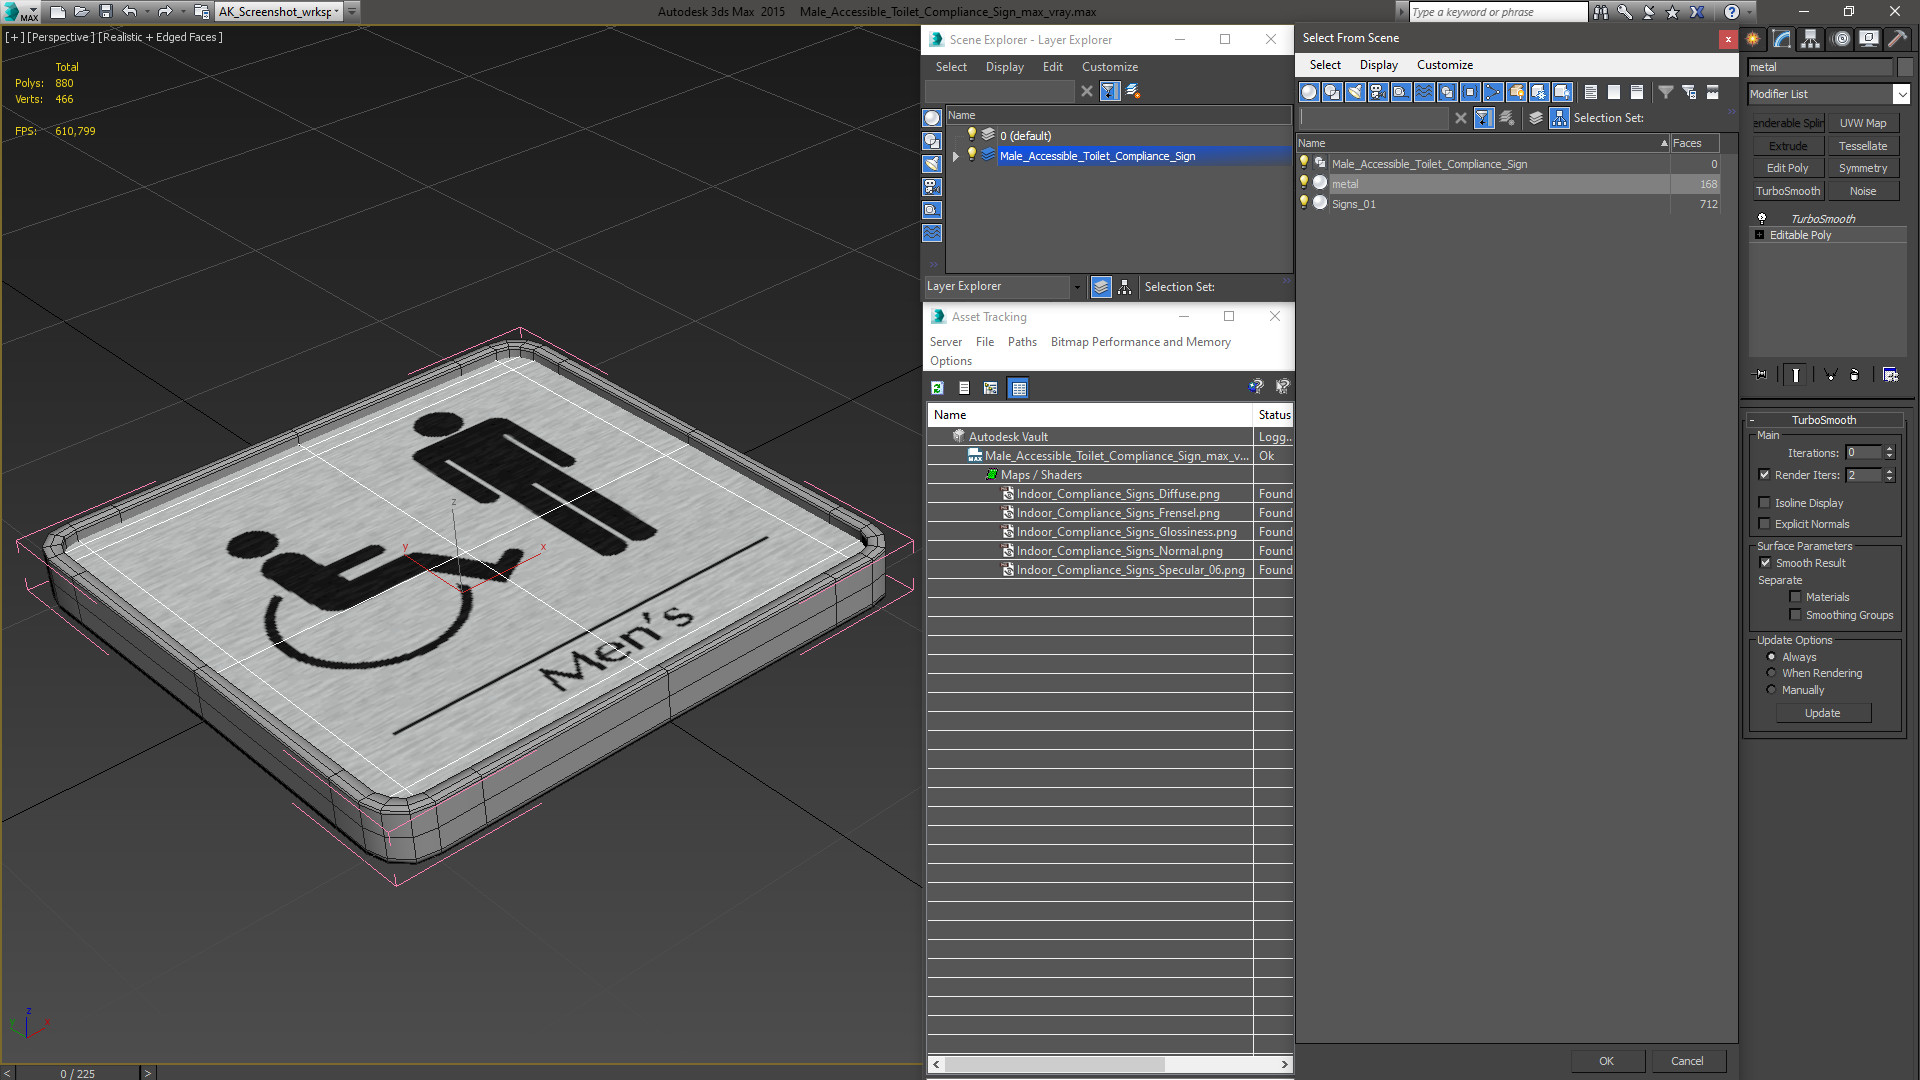Viewport: 1920px width, 1080px height.
Task: Open Paths menu in Asset Tracking
Action: pos(1022,342)
